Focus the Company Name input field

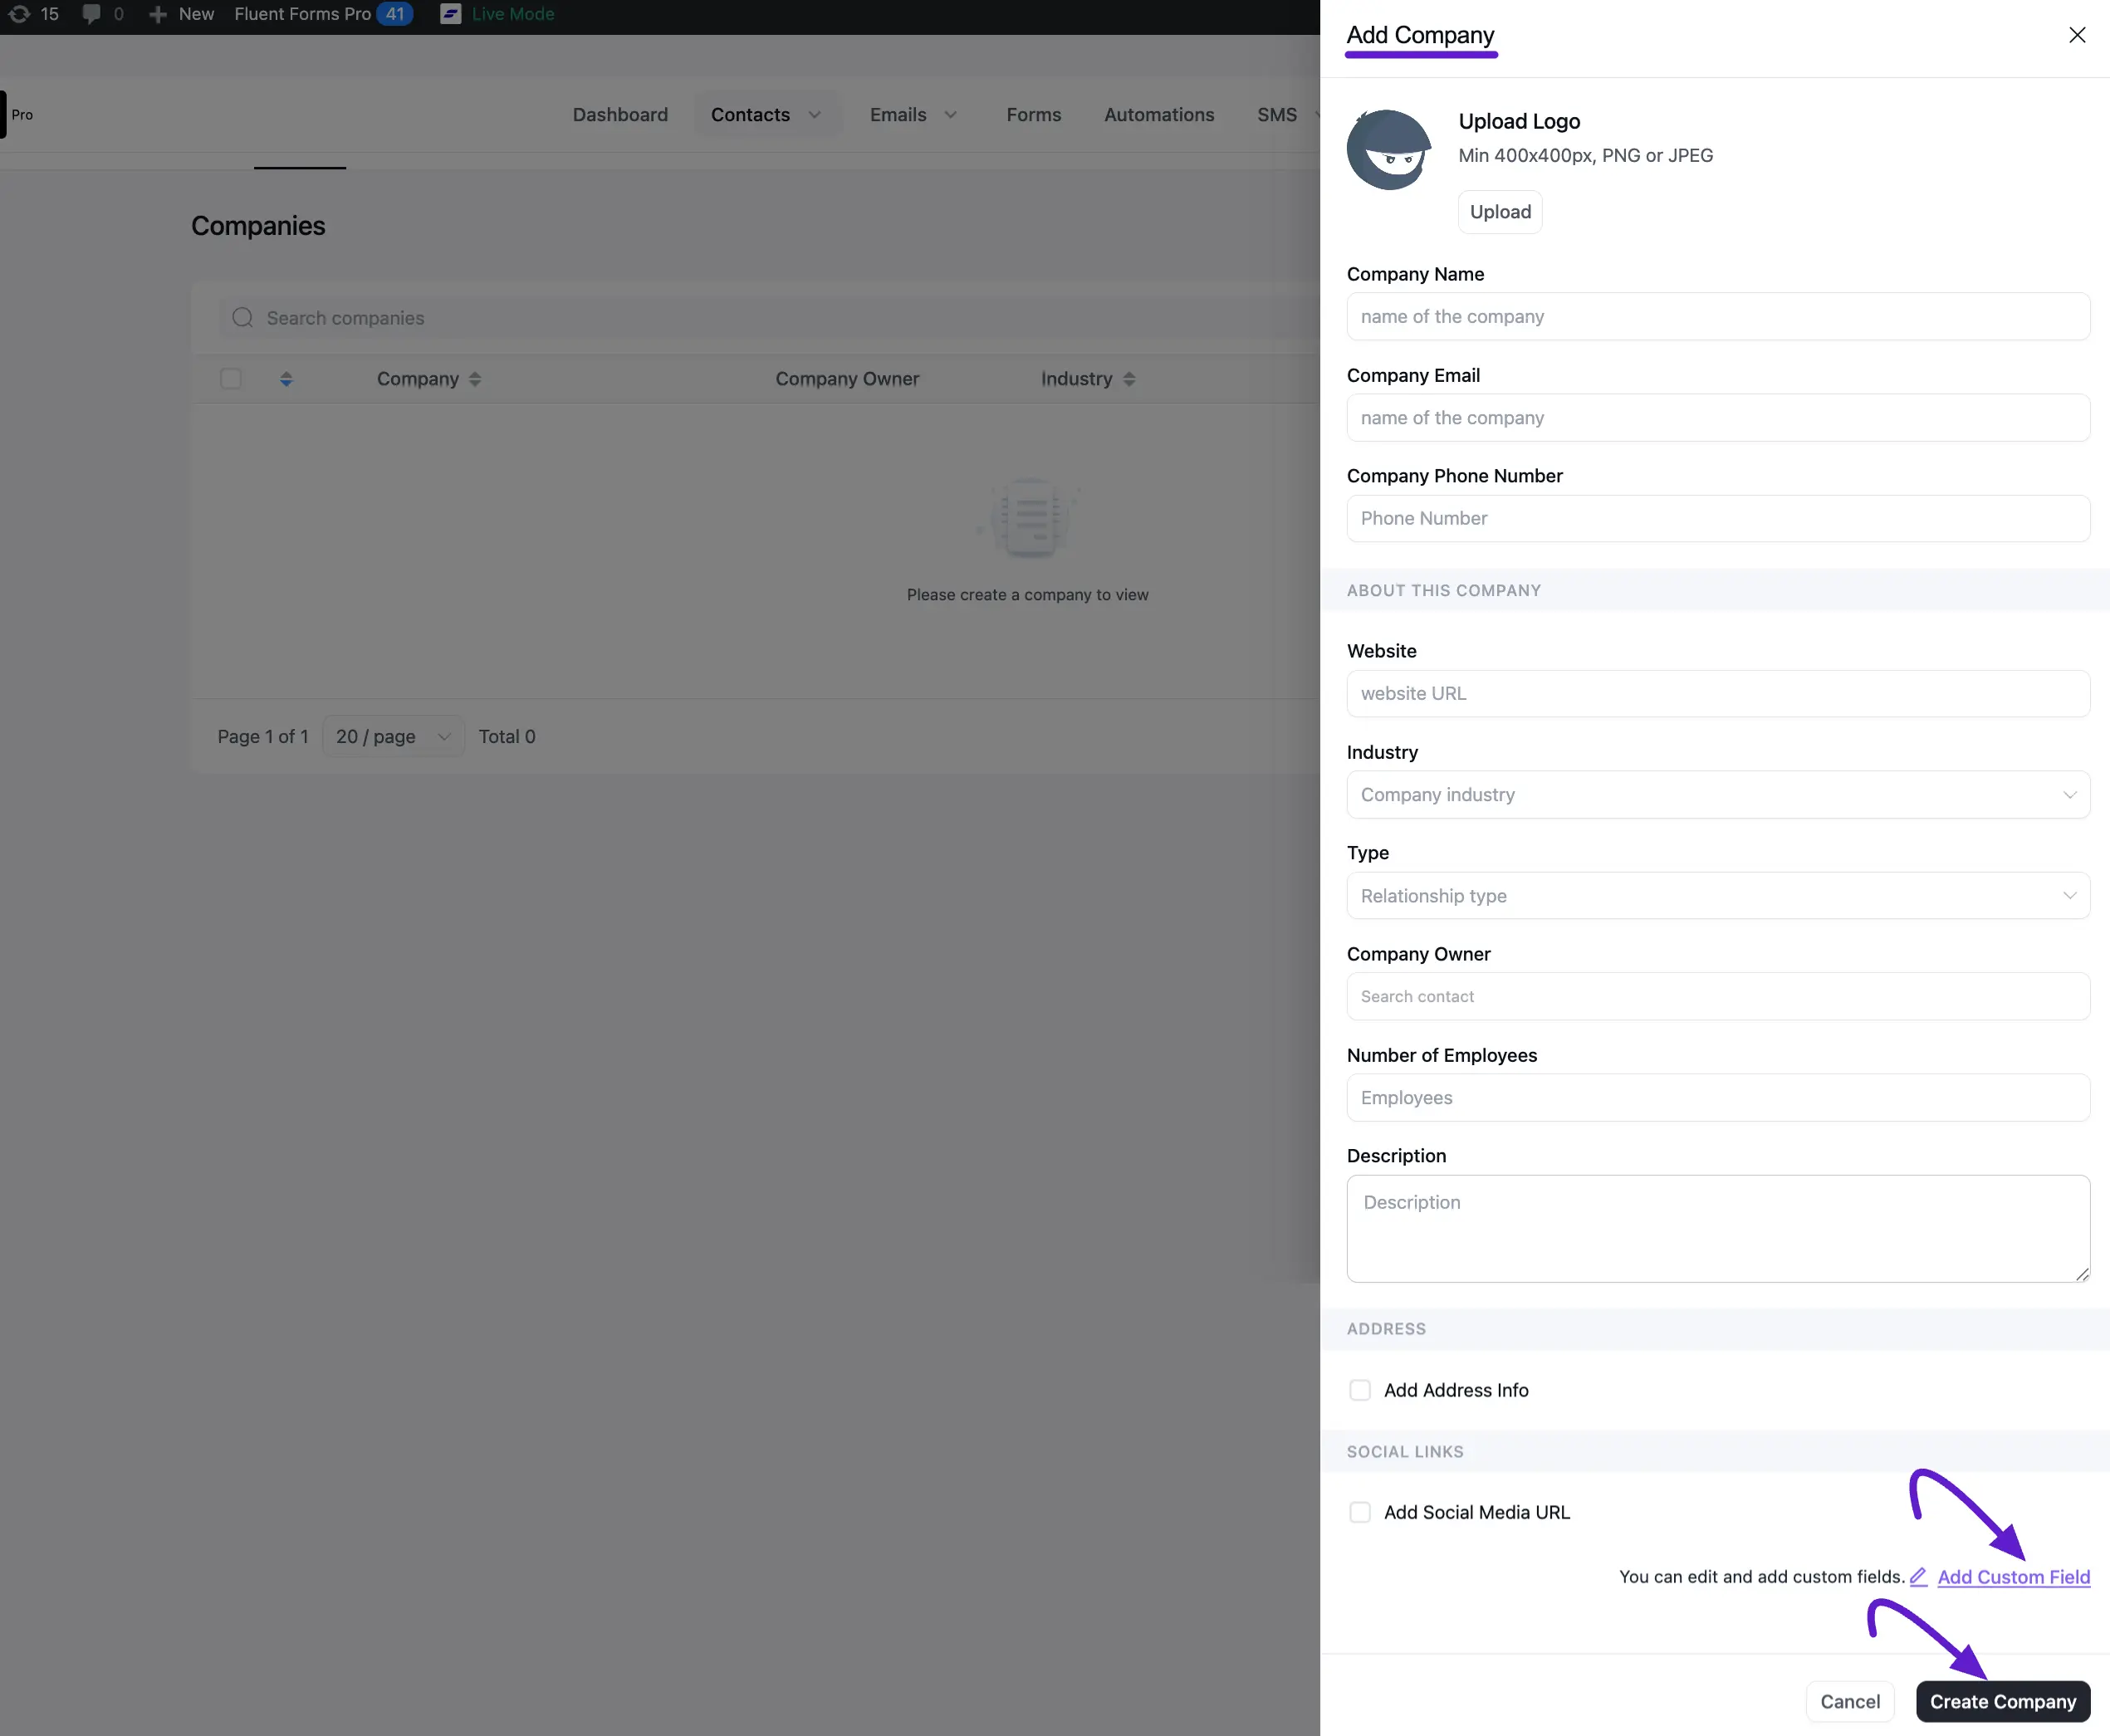point(1718,317)
